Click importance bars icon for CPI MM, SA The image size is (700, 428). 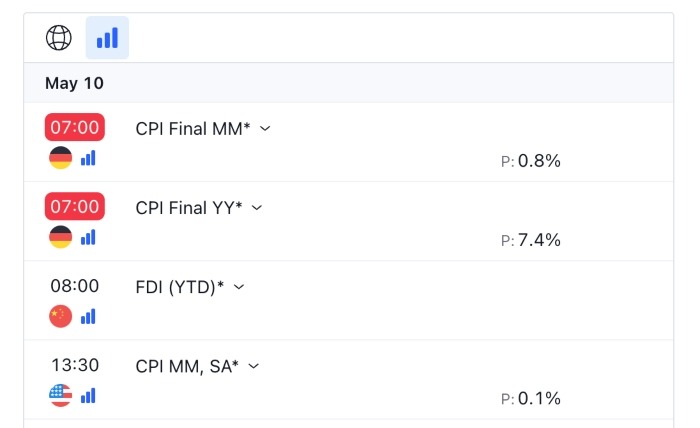88,395
